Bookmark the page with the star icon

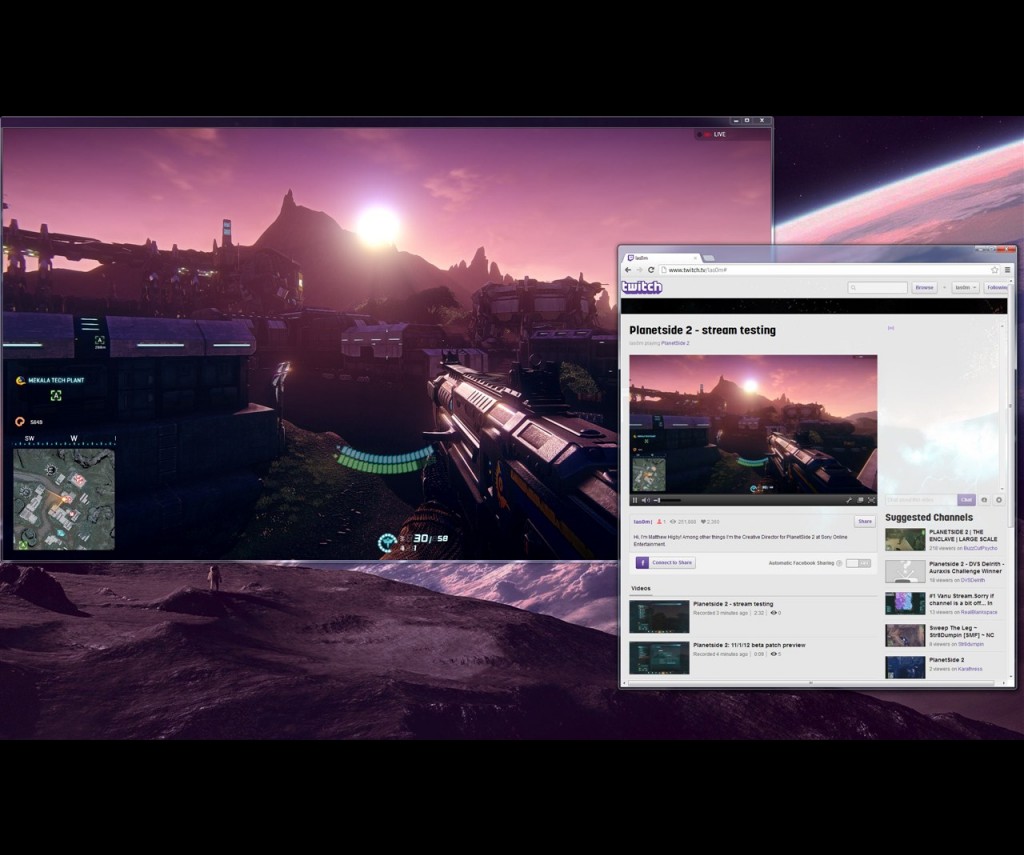[x=993, y=270]
